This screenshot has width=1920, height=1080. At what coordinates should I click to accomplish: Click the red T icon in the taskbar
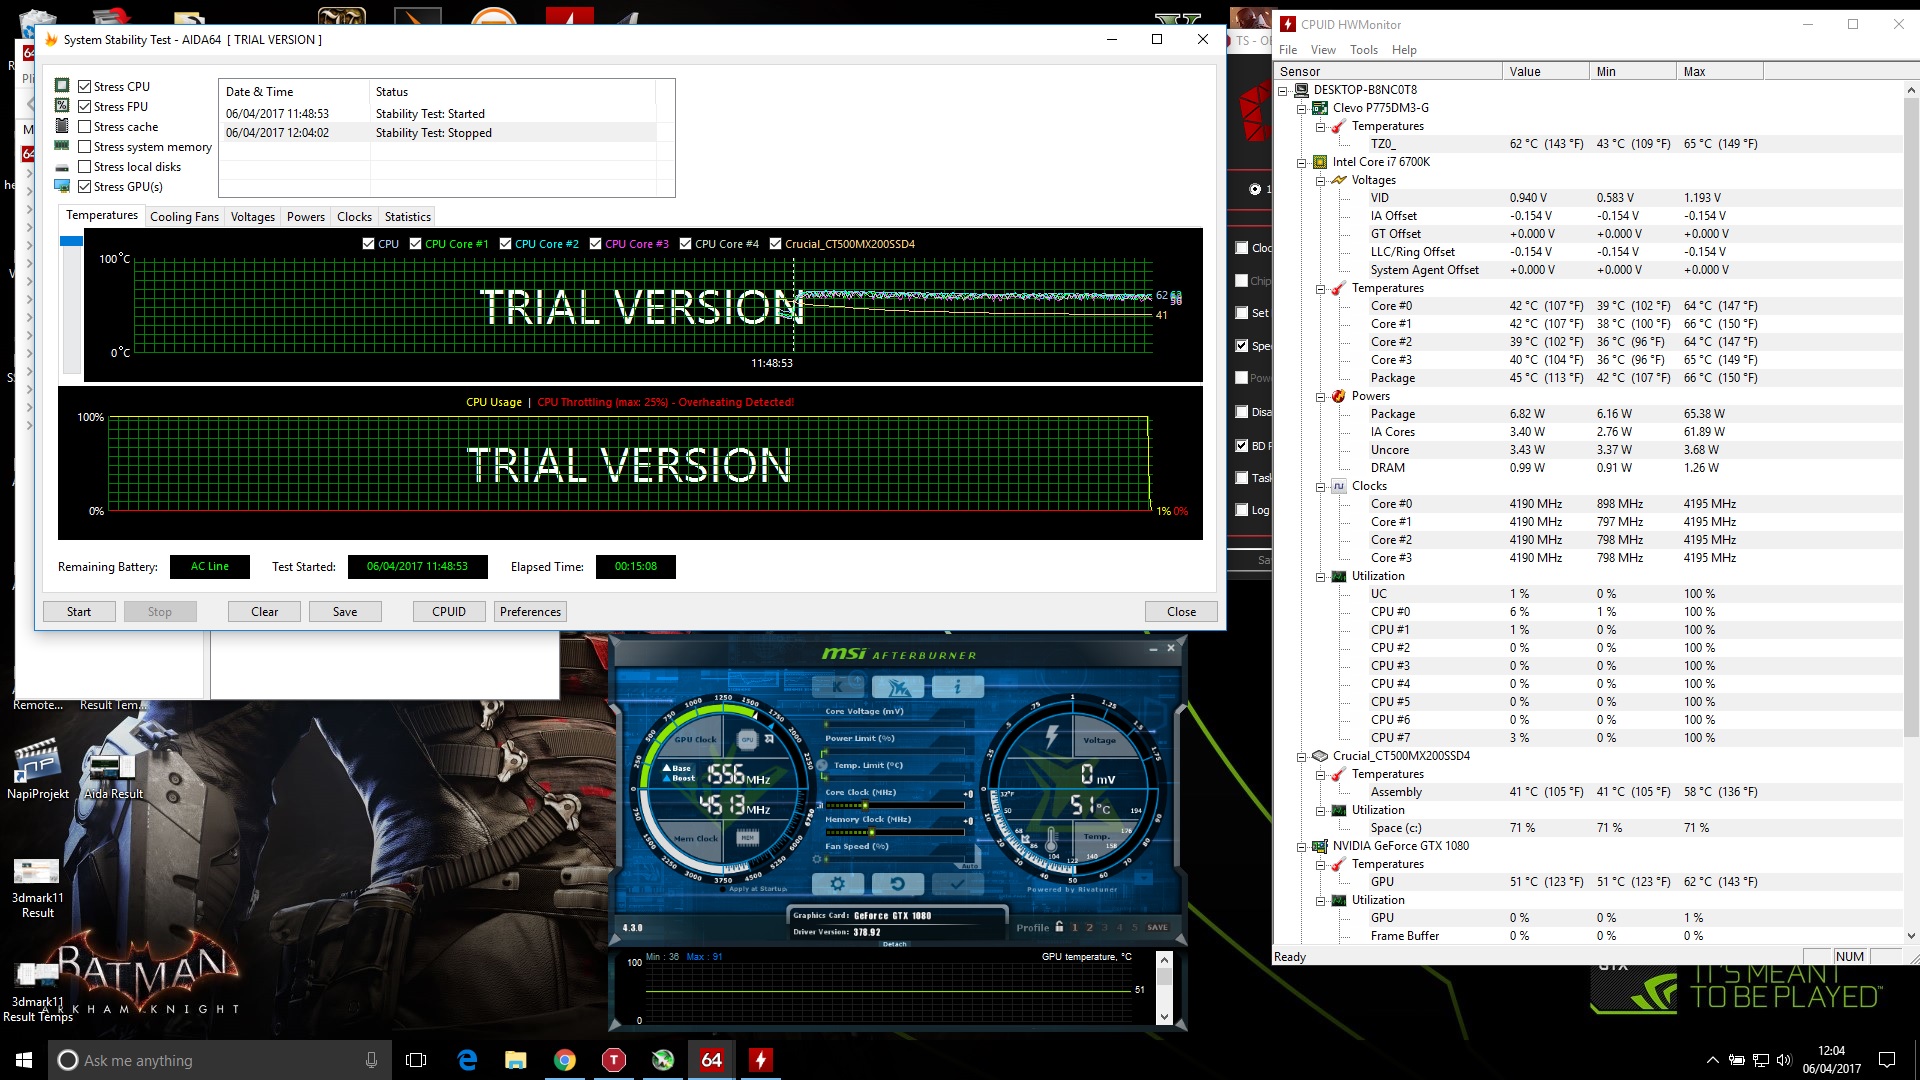tap(613, 1060)
